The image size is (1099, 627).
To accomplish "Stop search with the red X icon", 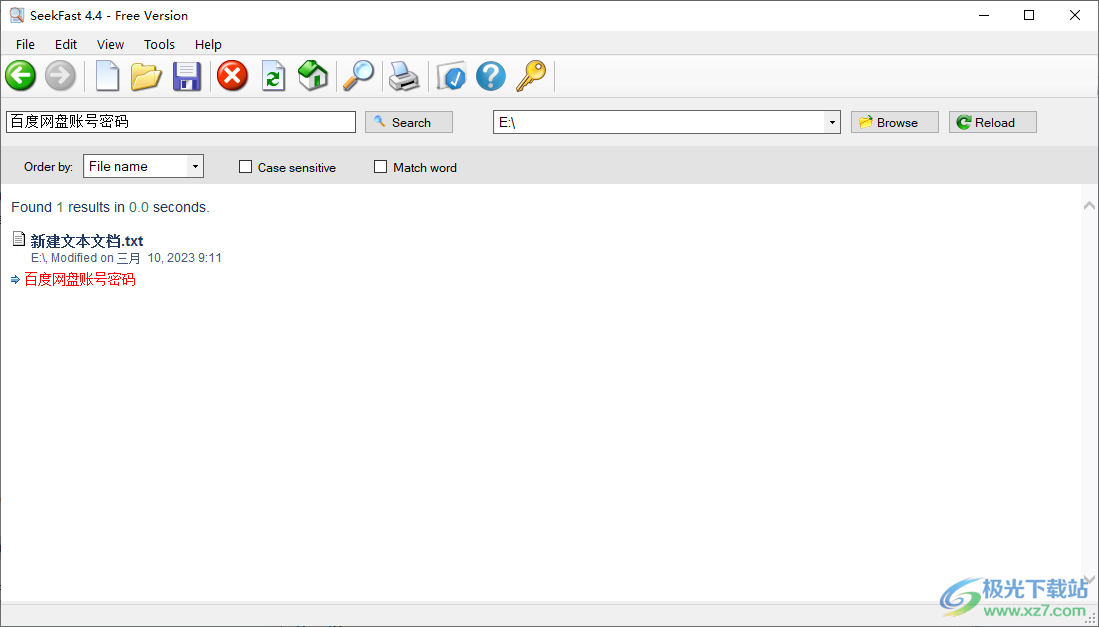I will [232, 76].
